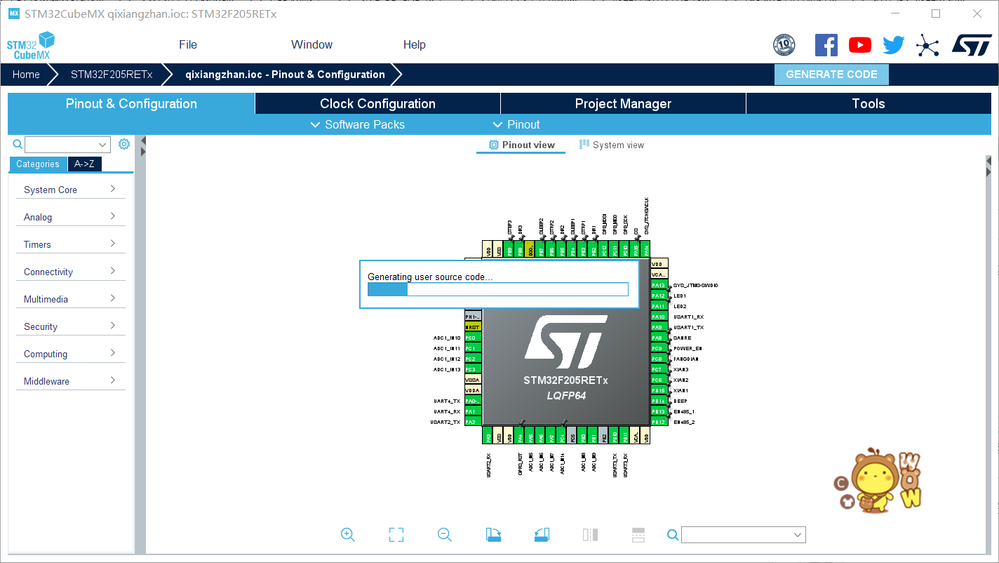Open peripheral search settings gear
This screenshot has height=563, width=999.
click(124, 144)
